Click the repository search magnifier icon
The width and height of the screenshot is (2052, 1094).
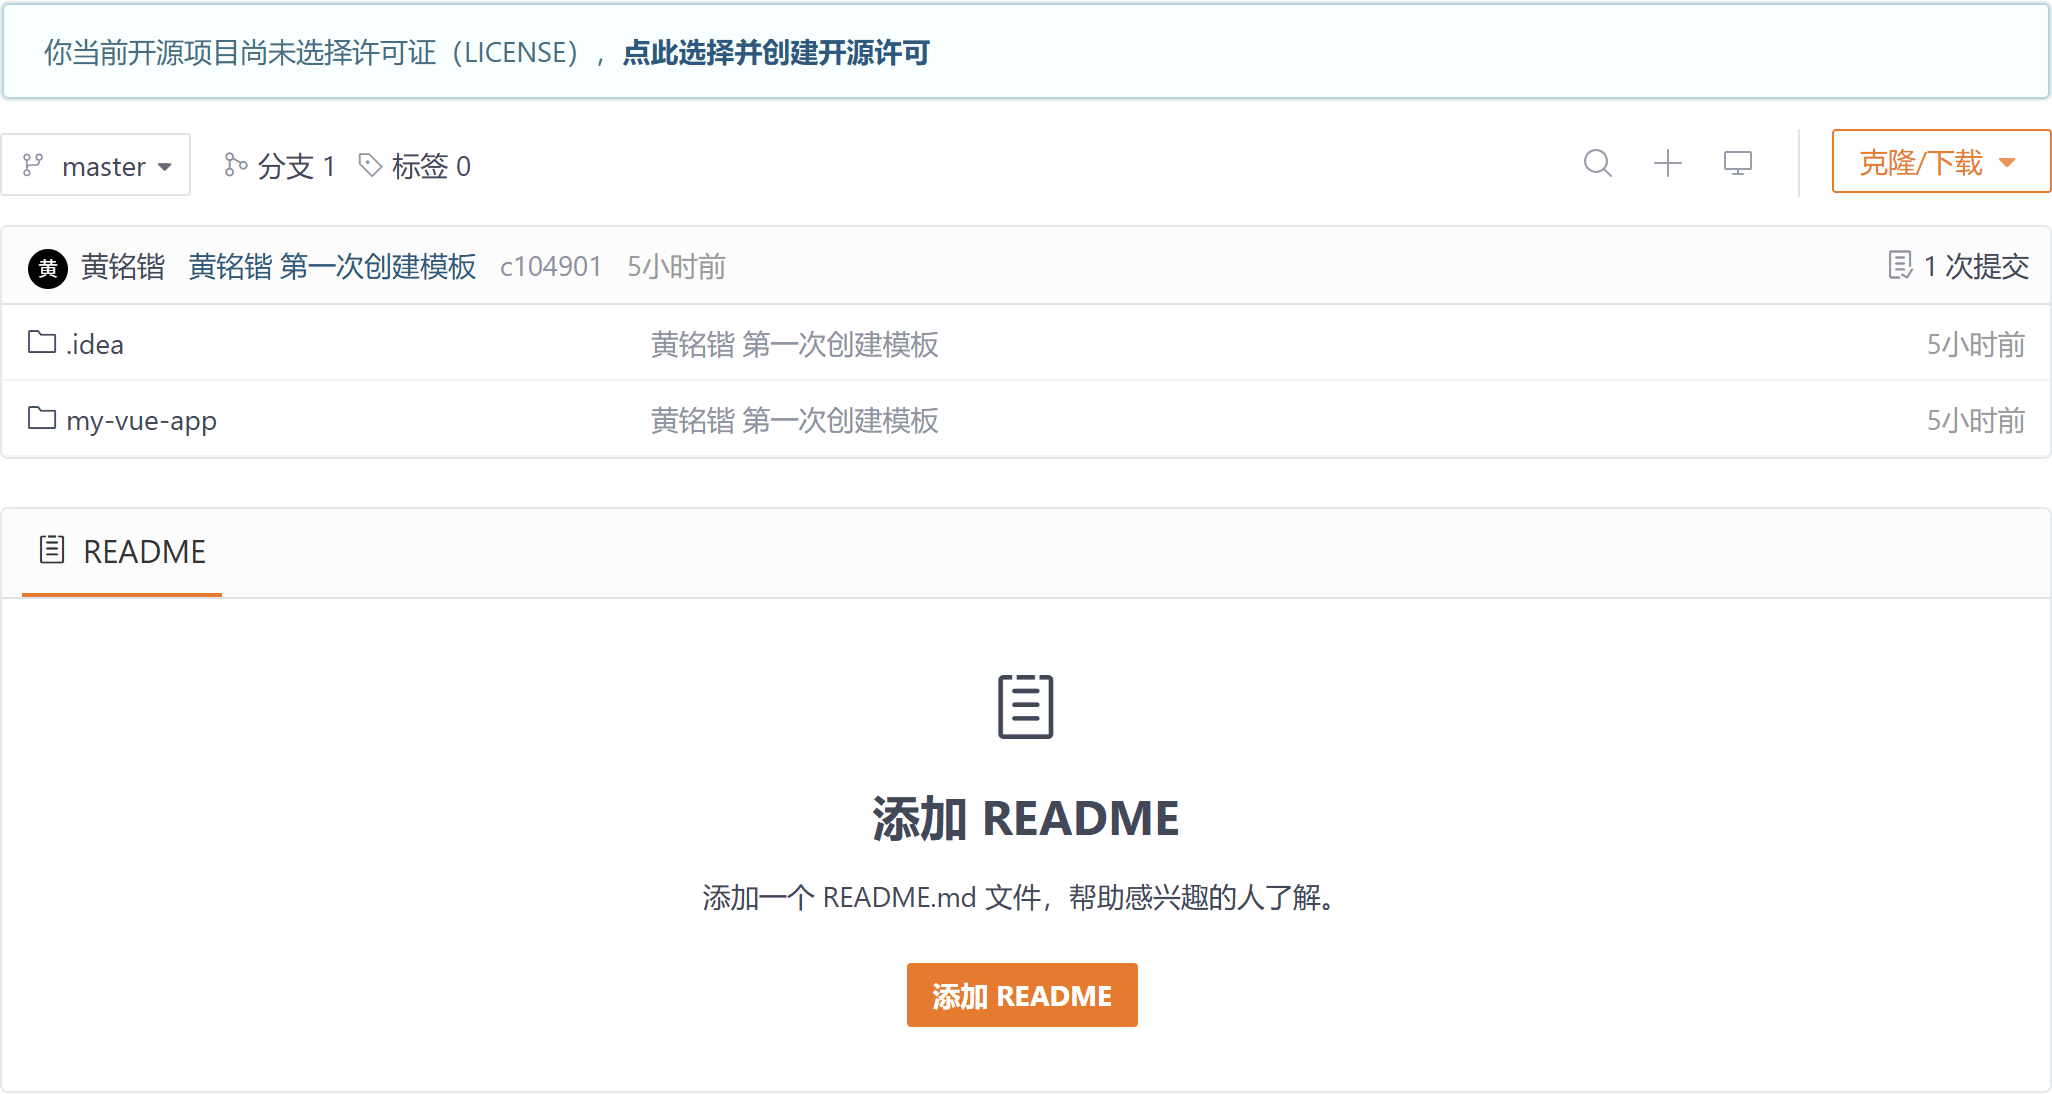(1597, 163)
